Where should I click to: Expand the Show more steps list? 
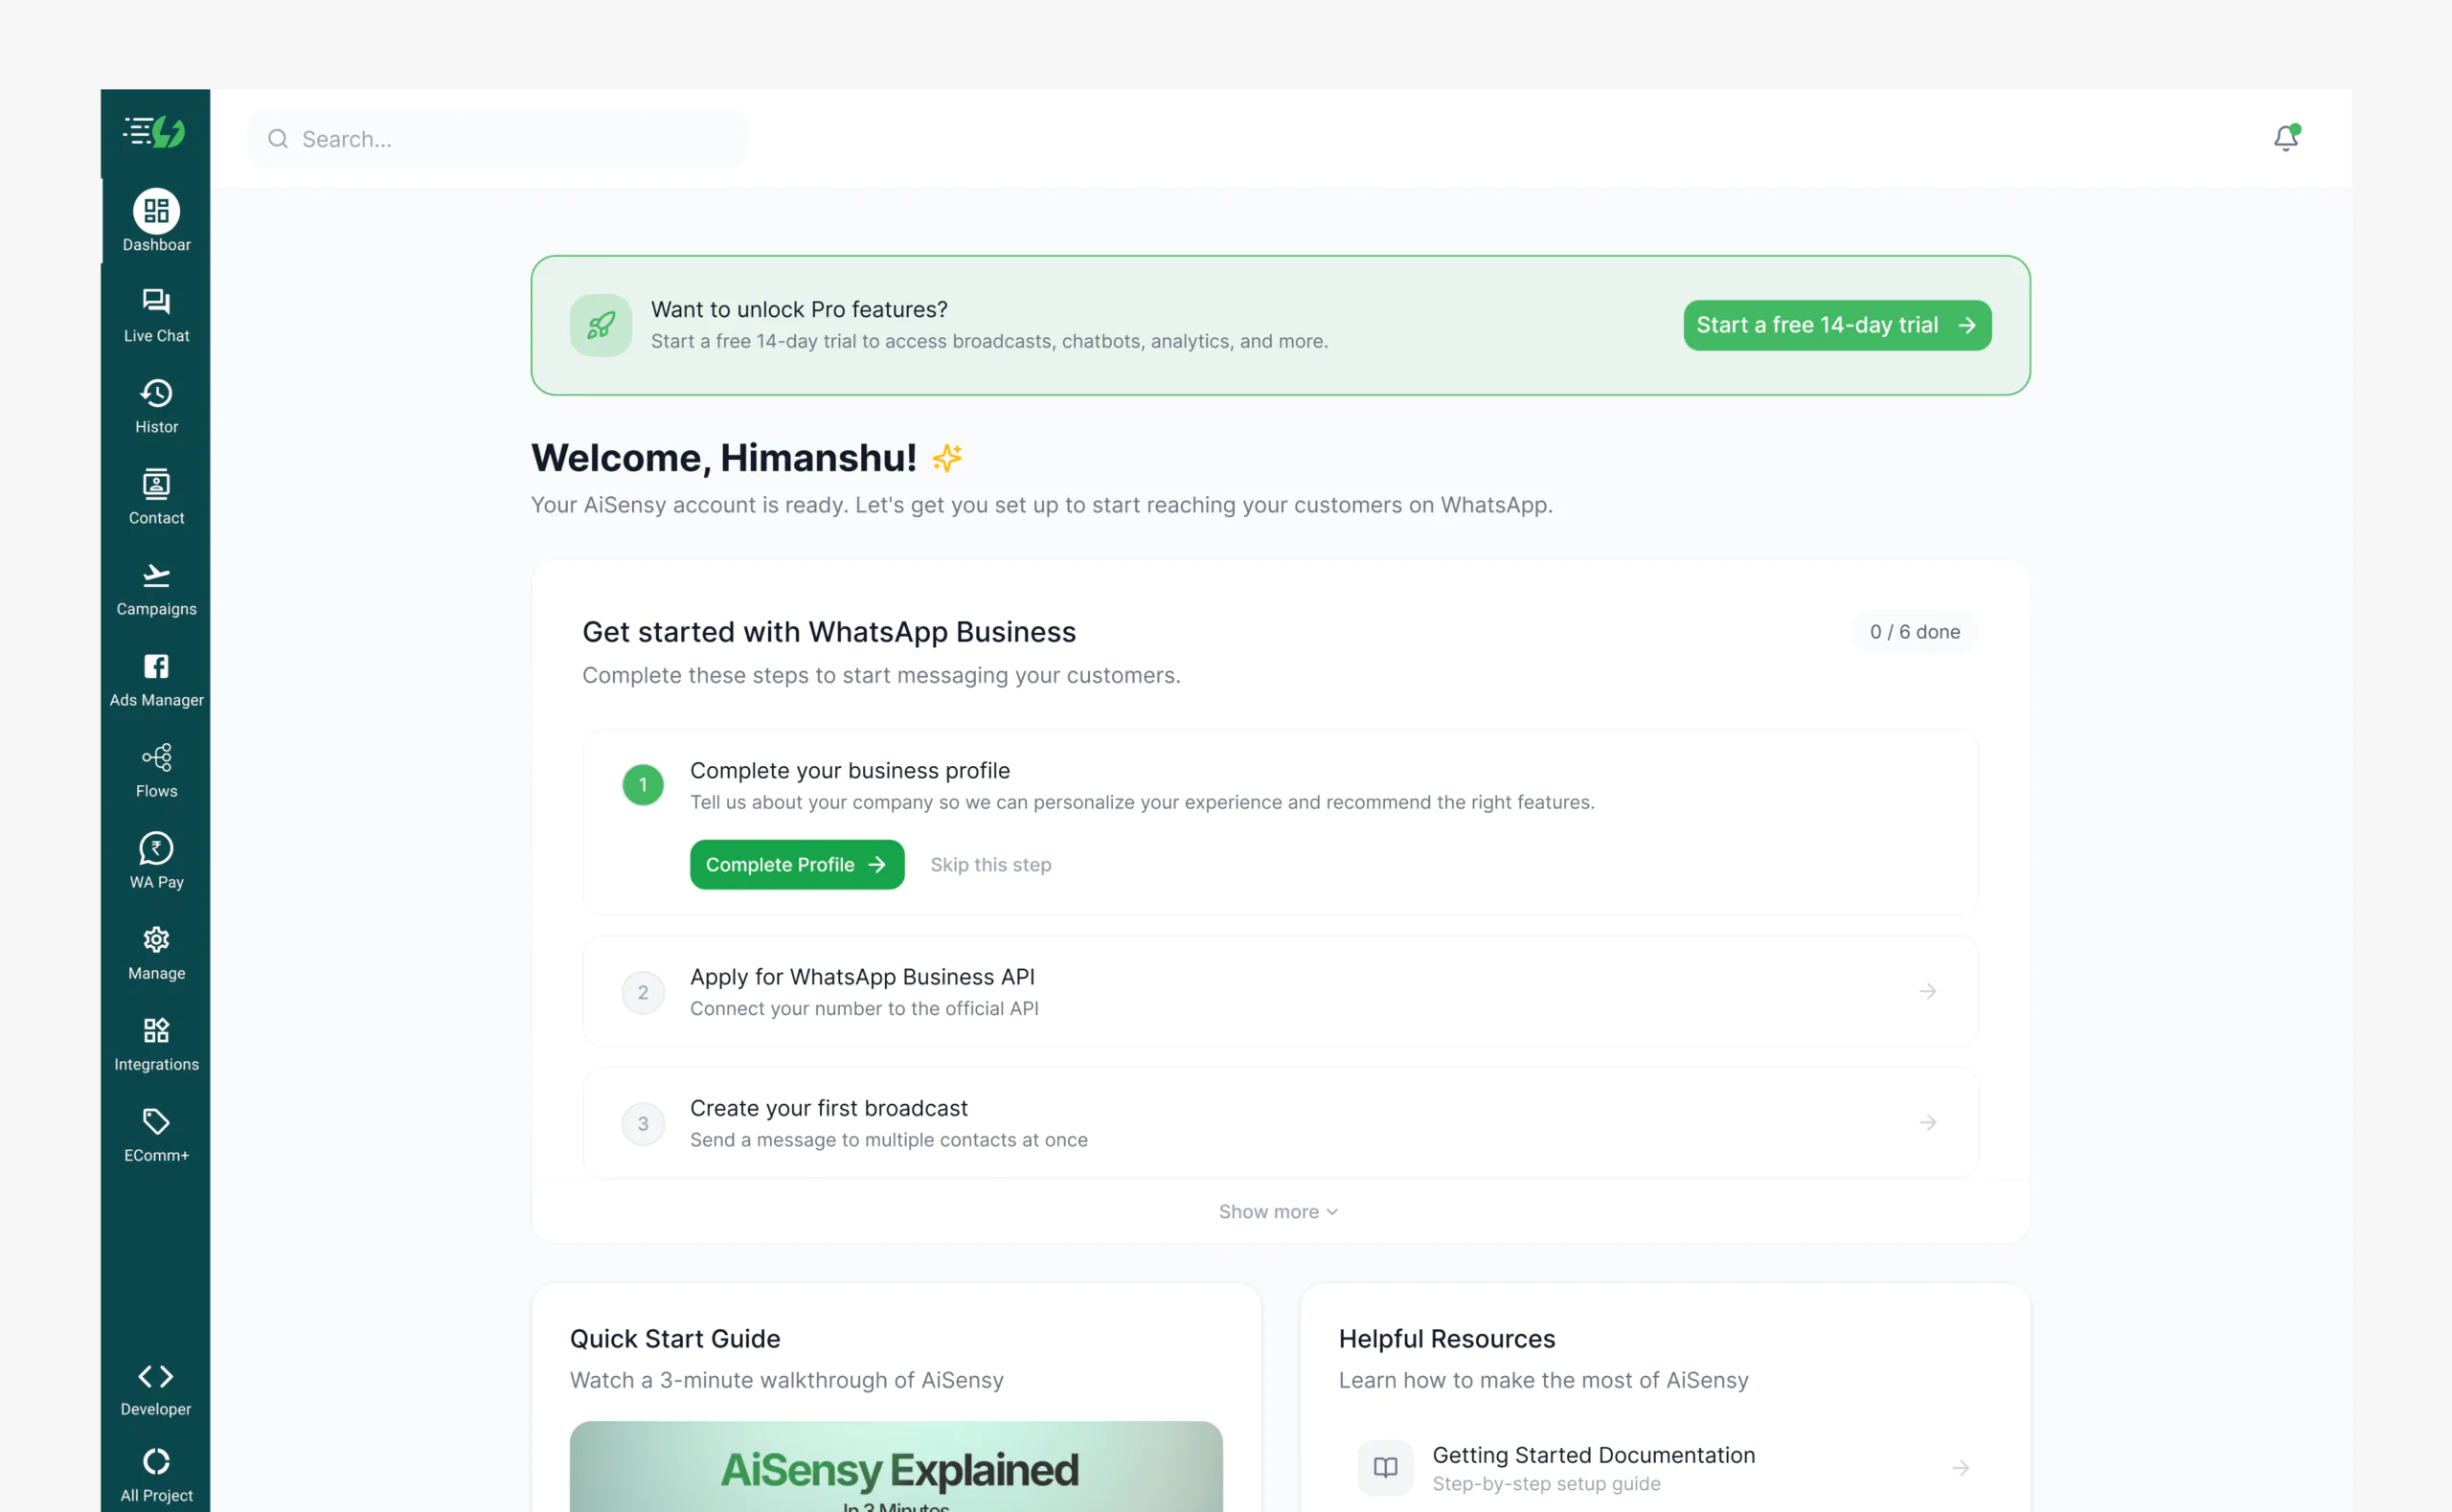pyautogui.click(x=1278, y=1211)
